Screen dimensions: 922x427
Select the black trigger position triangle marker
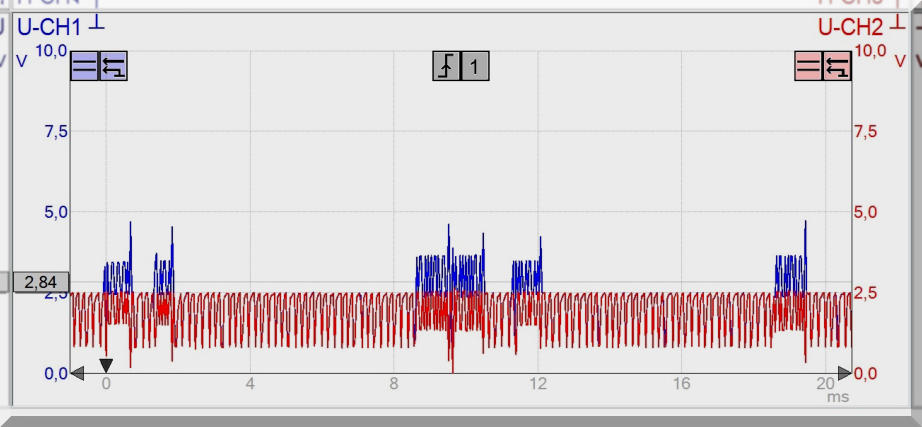coord(106,365)
